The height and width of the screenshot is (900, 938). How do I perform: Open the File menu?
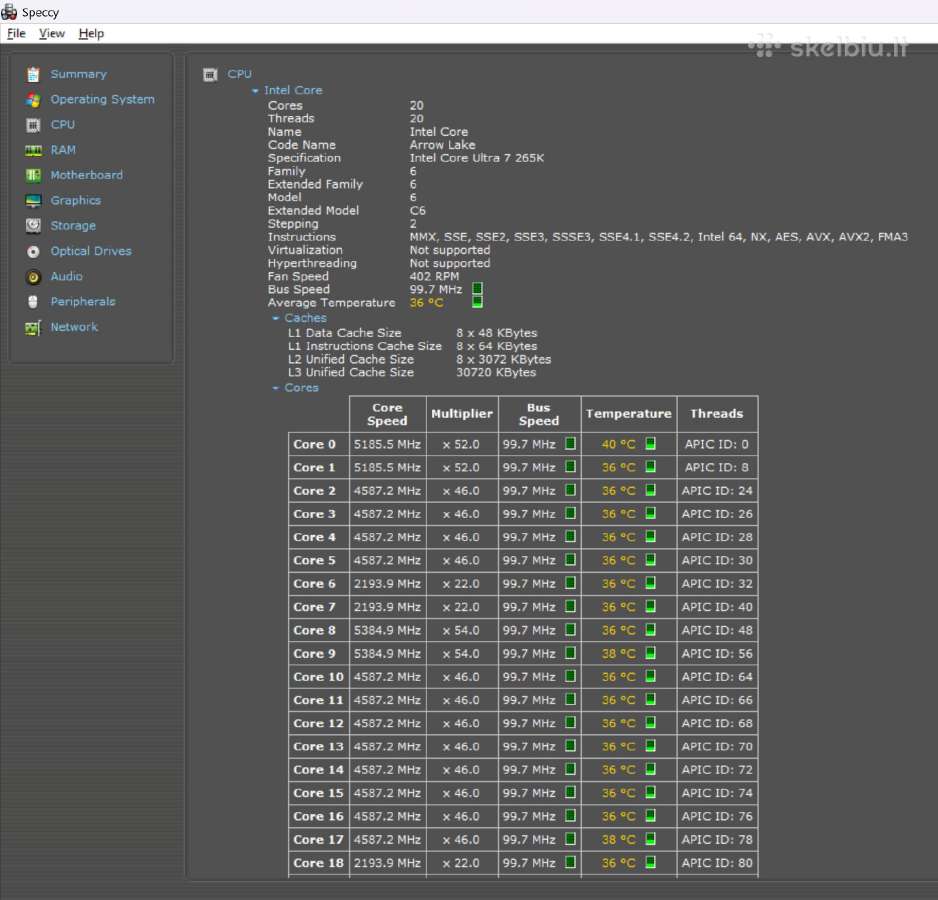[x=16, y=34]
